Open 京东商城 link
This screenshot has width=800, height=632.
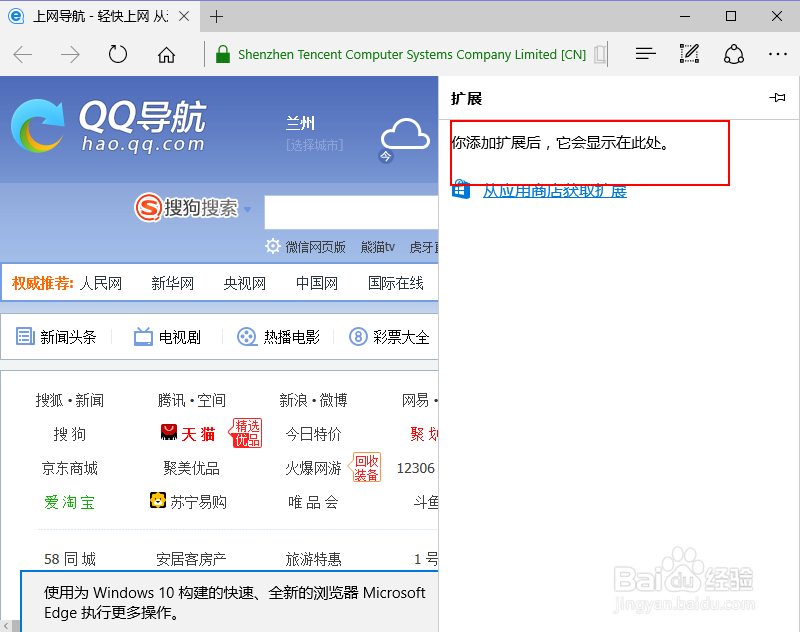tap(70, 468)
